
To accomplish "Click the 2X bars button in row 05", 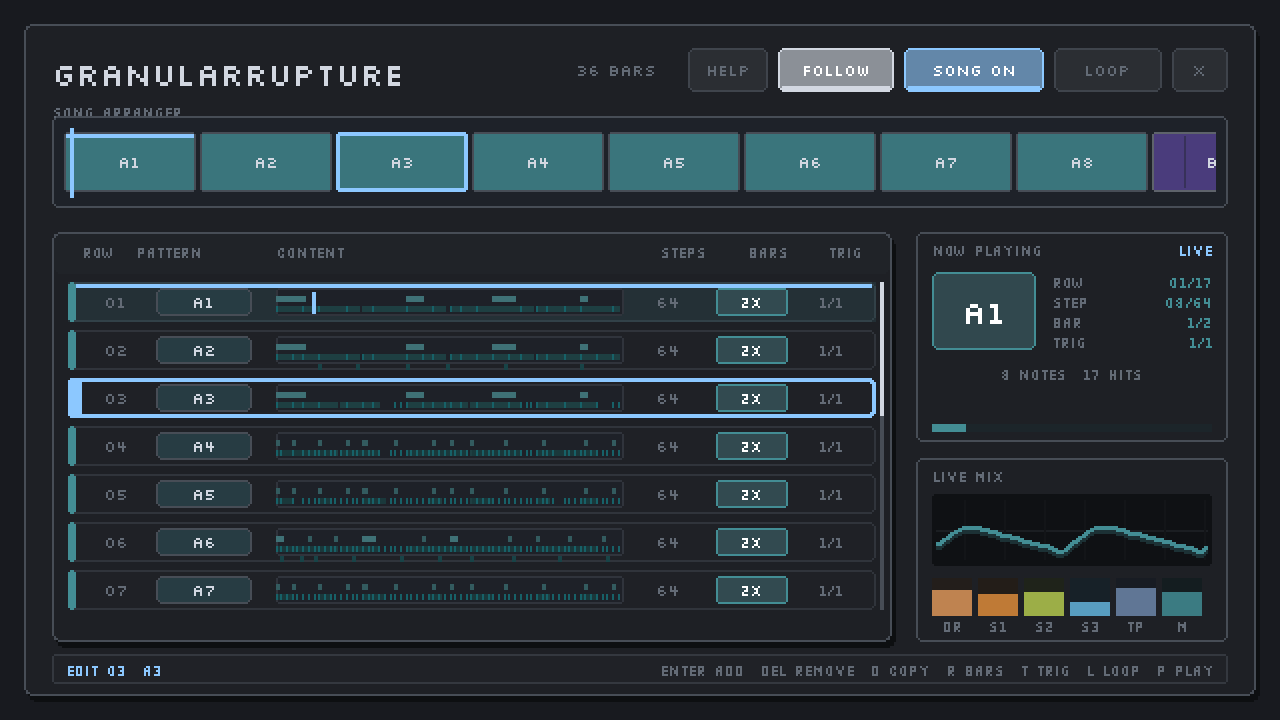I will (x=752, y=495).
